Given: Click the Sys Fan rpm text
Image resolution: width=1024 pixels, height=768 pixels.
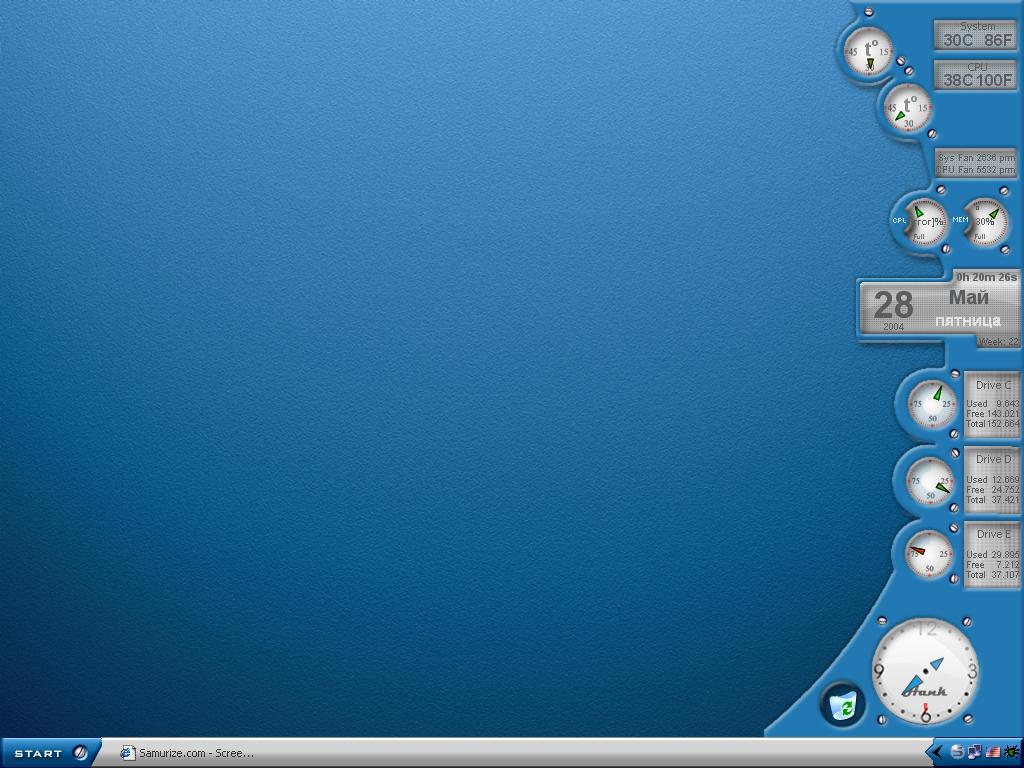Looking at the screenshot, I should (976, 158).
